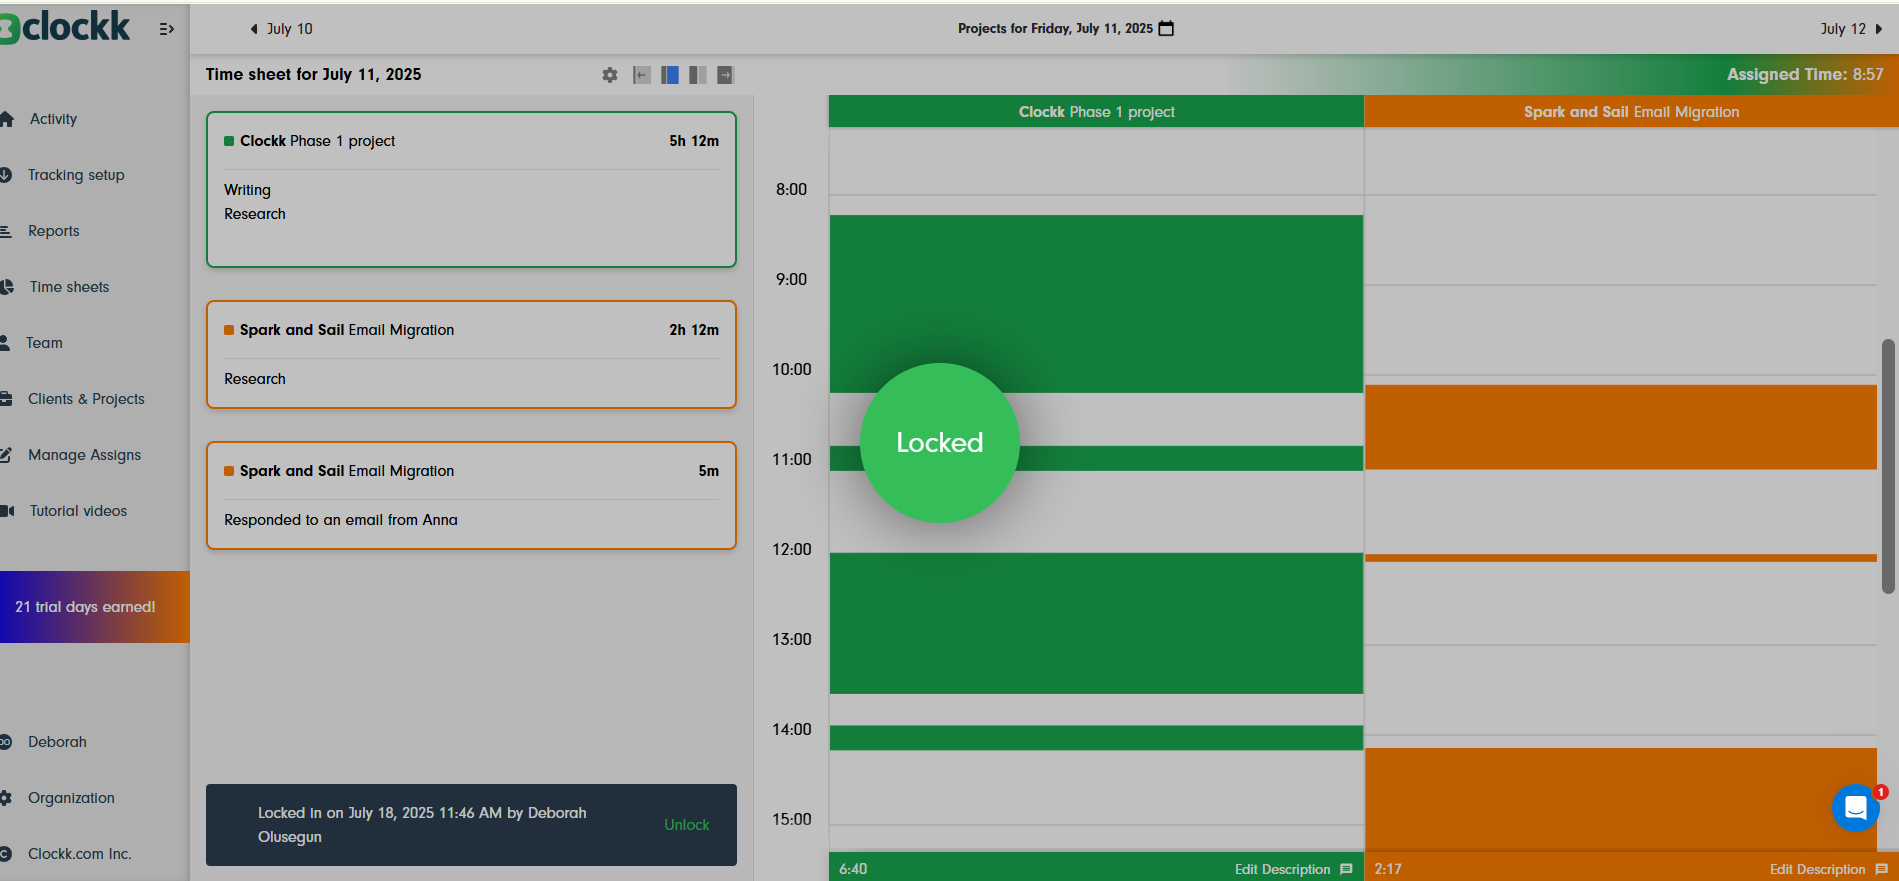
Task: Open Tutorial videos
Action: click(x=78, y=511)
